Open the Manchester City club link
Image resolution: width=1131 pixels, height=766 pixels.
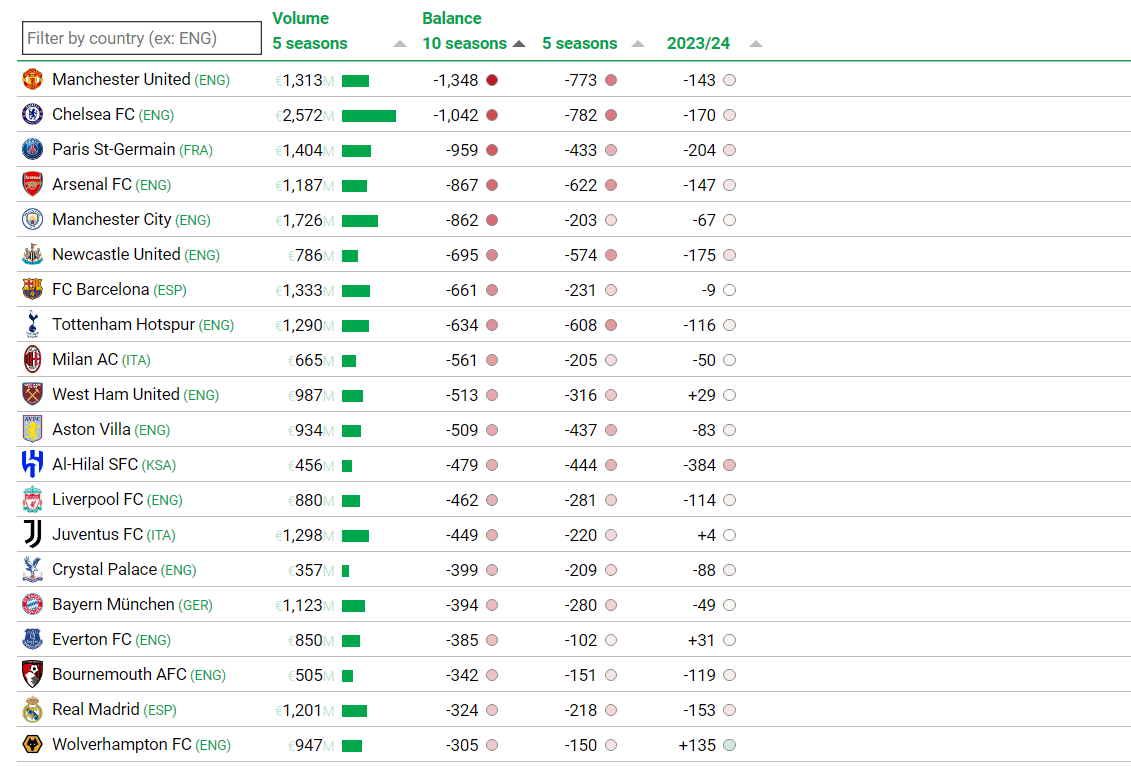tap(112, 220)
